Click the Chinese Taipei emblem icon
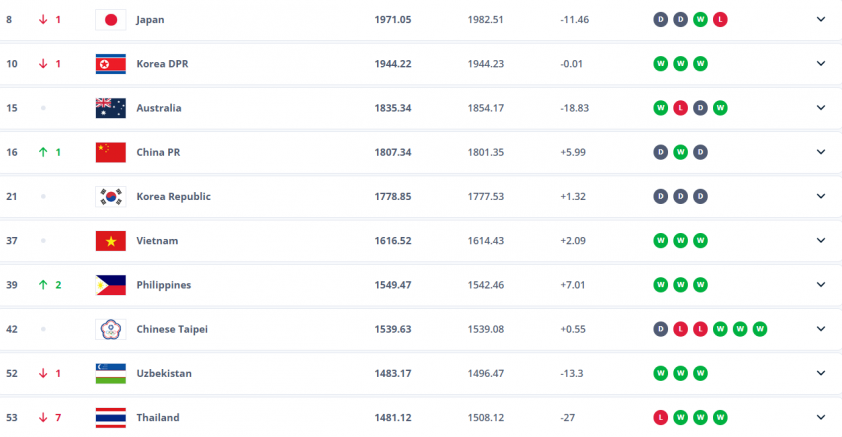 111,329
